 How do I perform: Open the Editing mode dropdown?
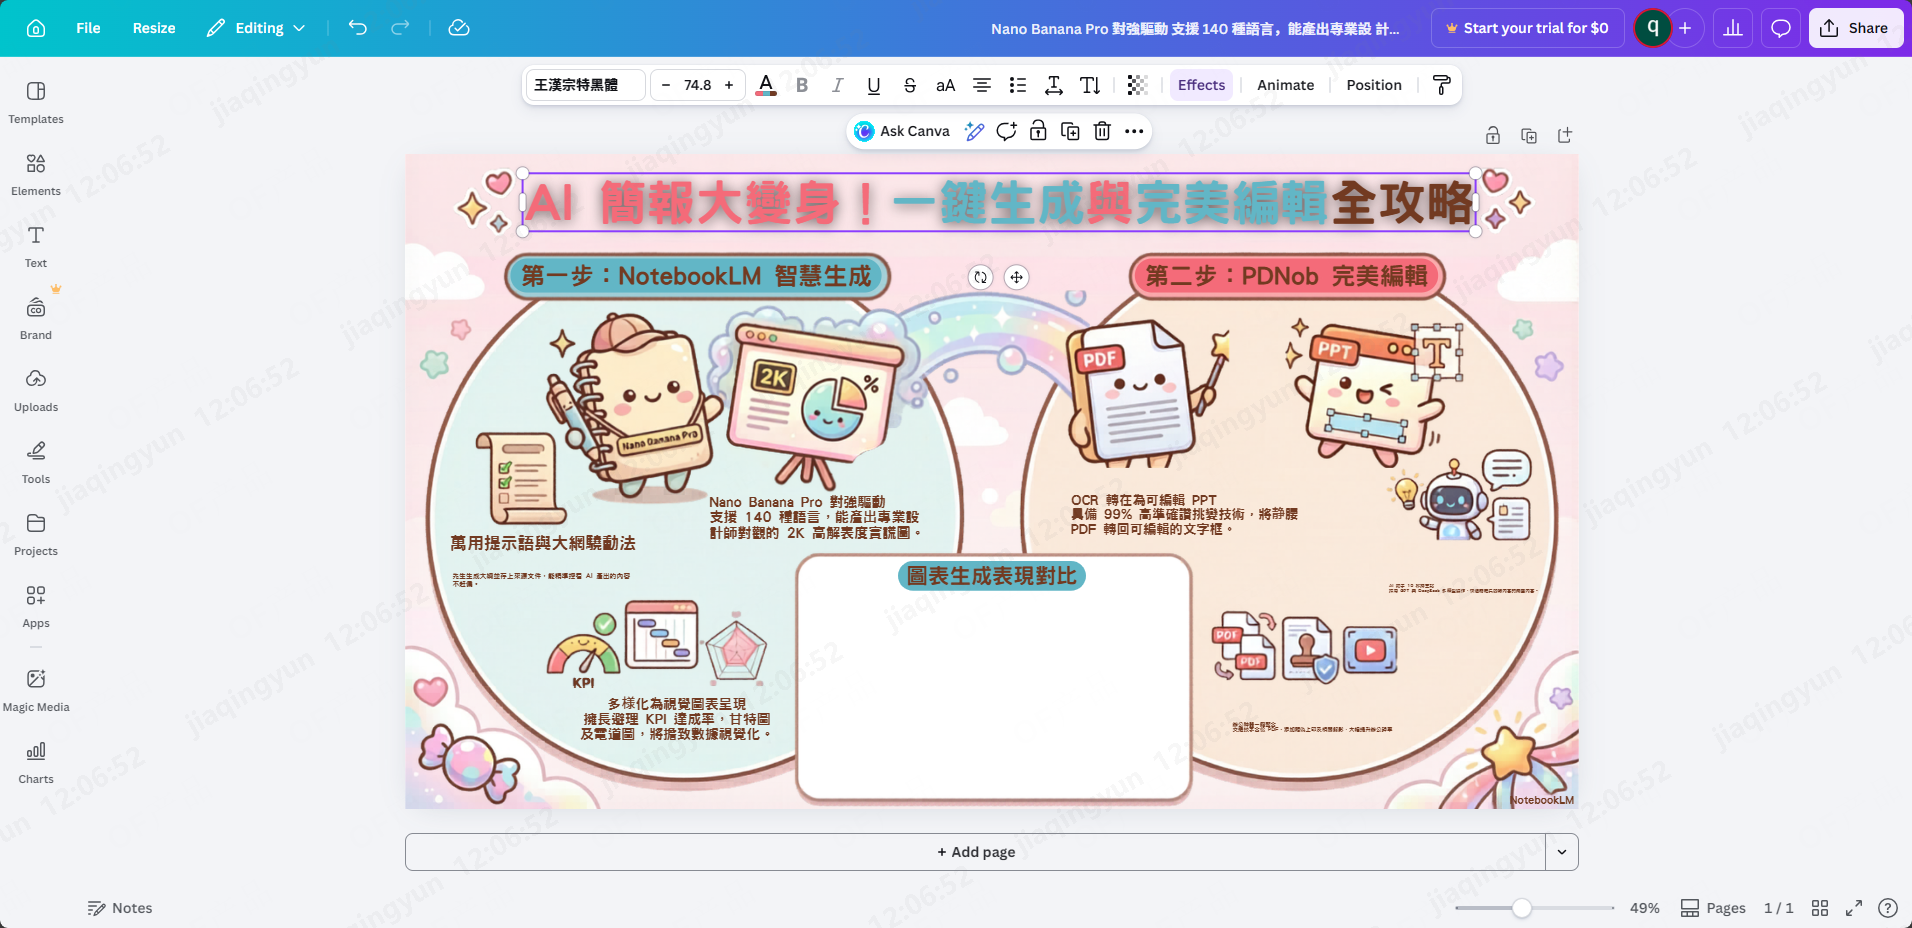(x=256, y=28)
